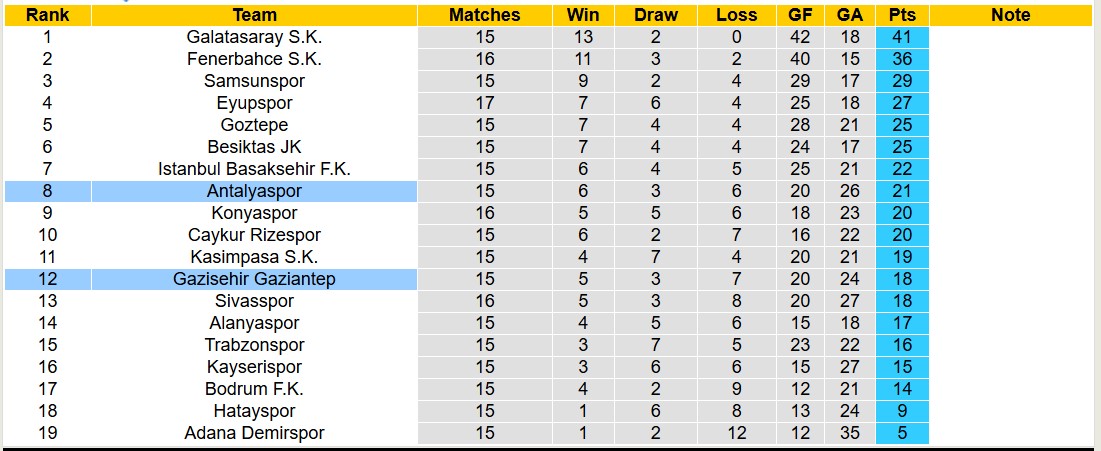The image size is (1101, 451).
Task: Click Adana Demirspor's 5 points cell
Action: pyautogui.click(x=902, y=433)
